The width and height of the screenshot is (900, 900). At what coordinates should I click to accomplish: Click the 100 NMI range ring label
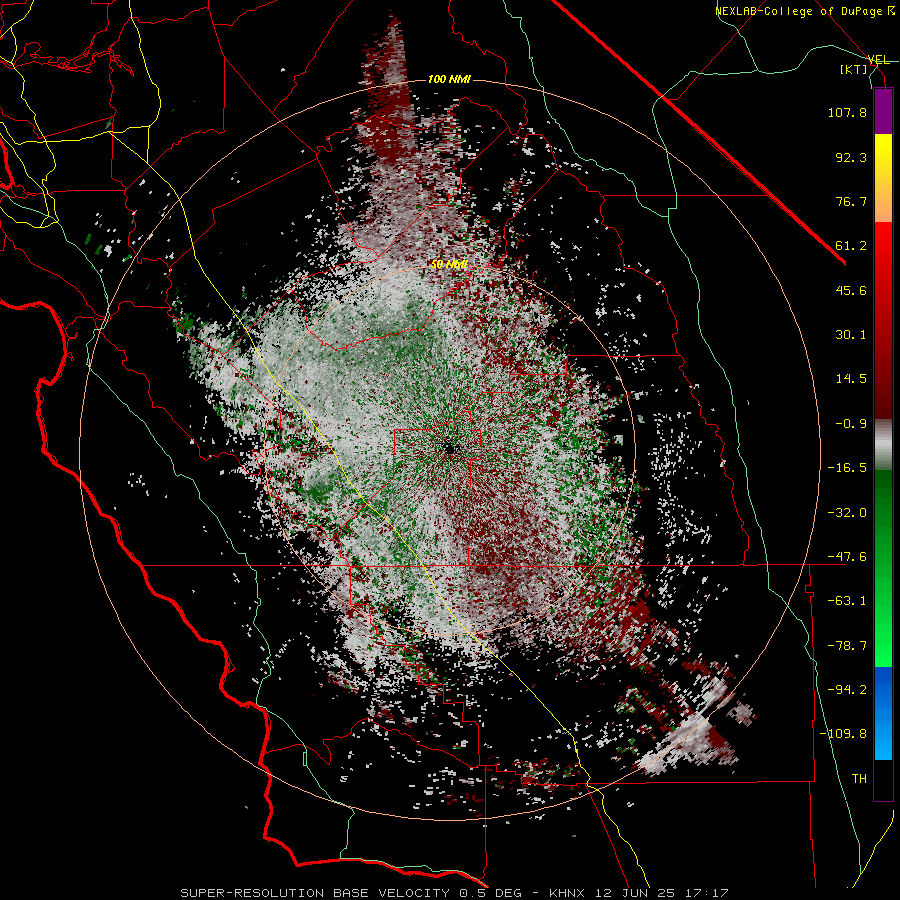[x=449, y=79]
